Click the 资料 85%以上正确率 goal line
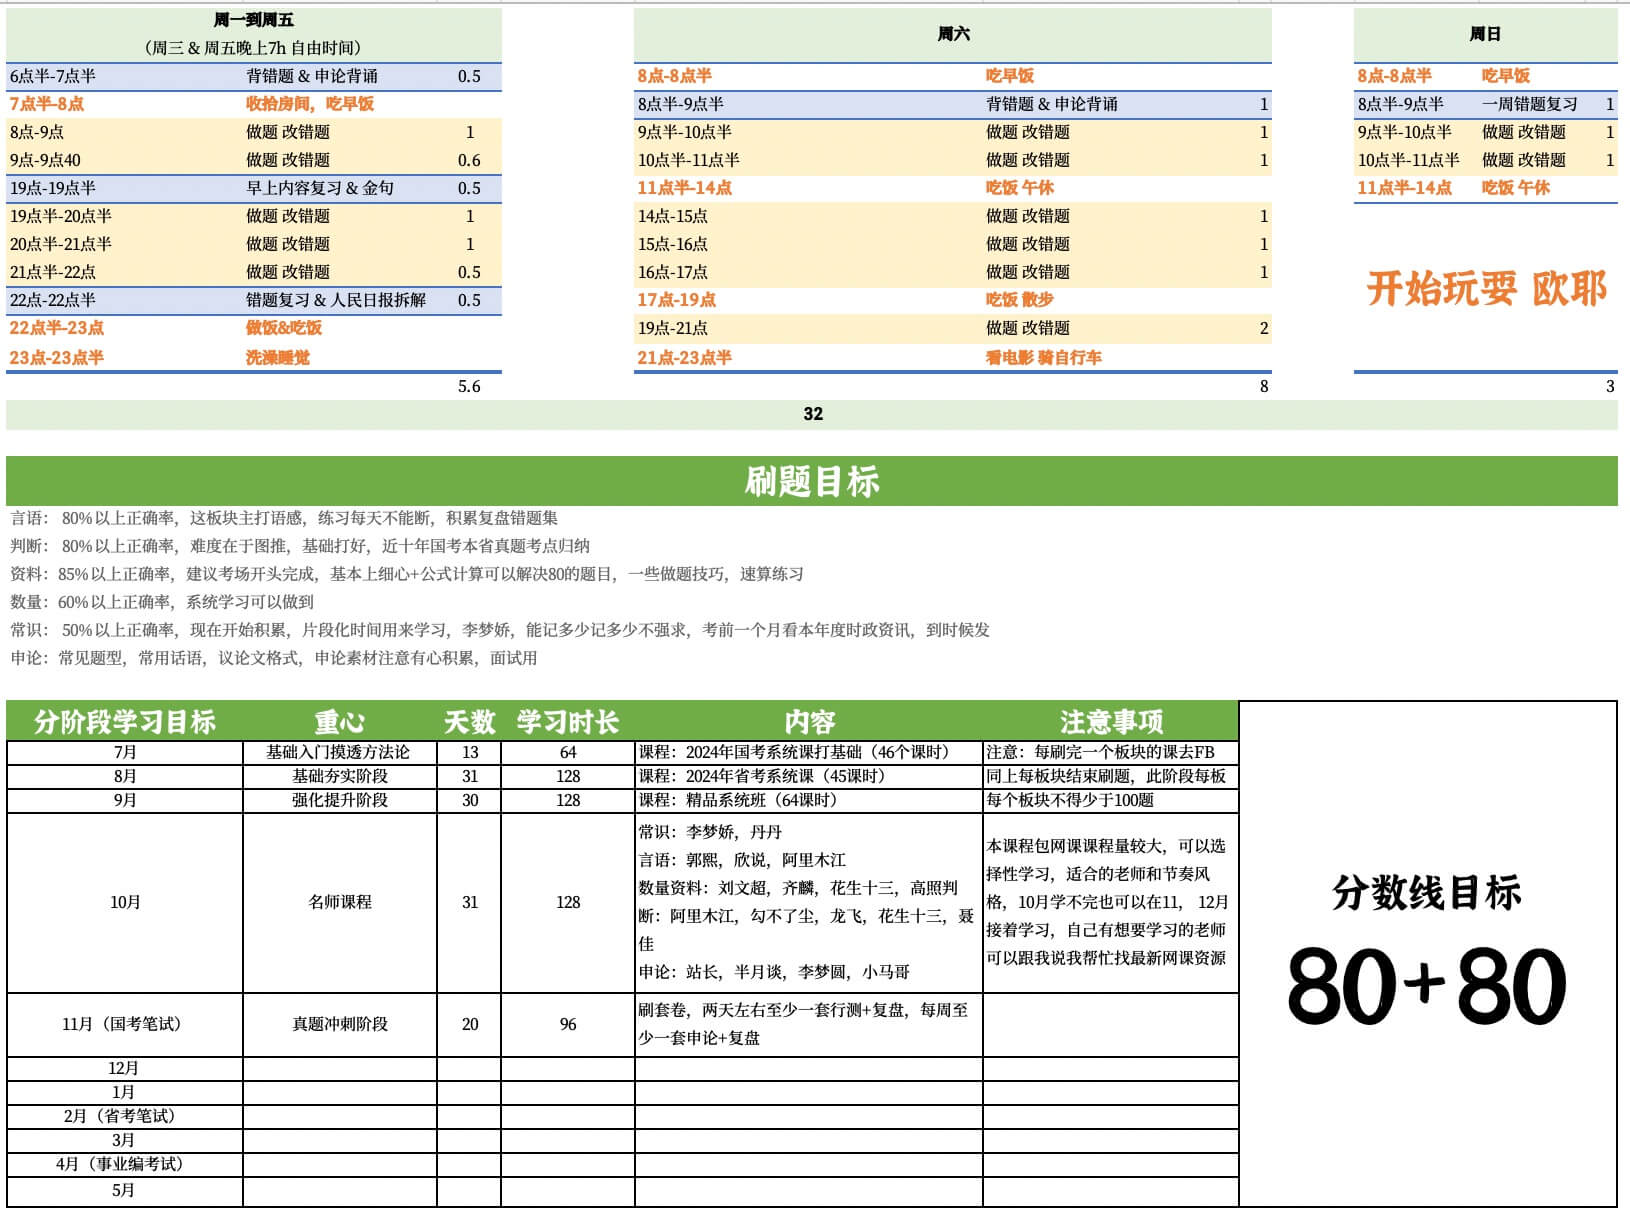Image resolution: width=1630 pixels, height=1220 pixels. pos(407,574)
